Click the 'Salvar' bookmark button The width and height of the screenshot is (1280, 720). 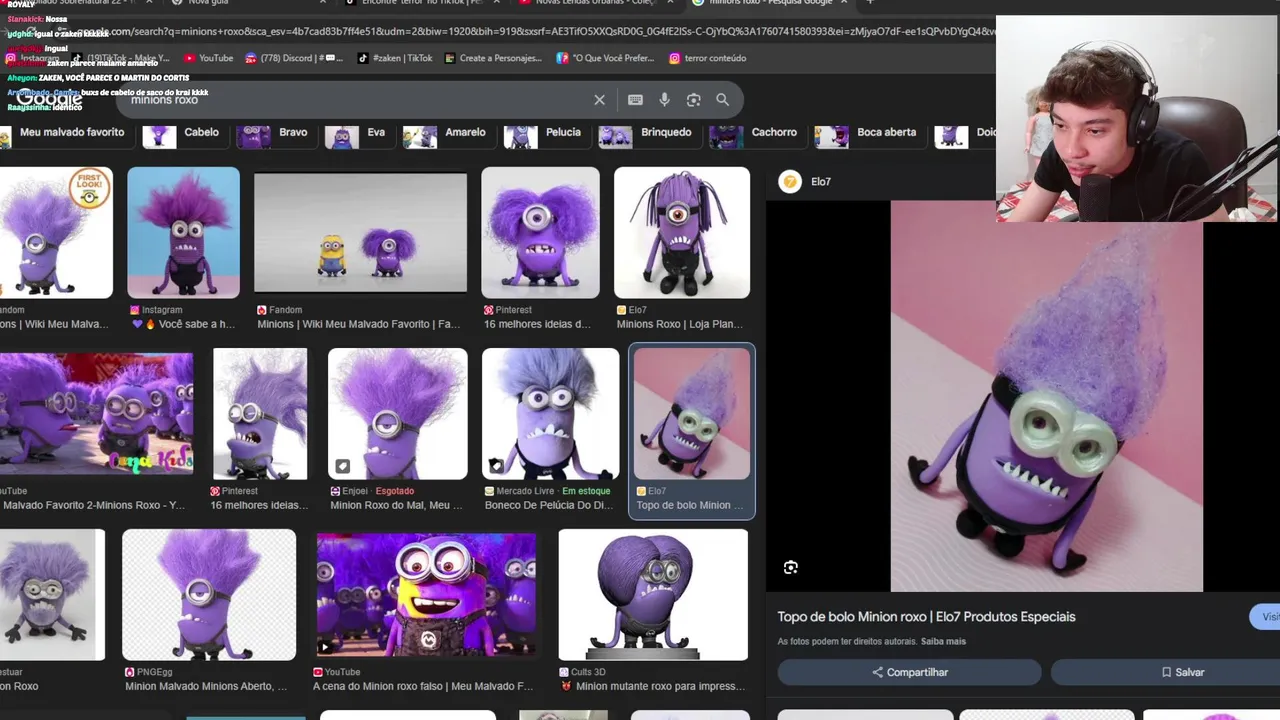[x=1183, y=672]
